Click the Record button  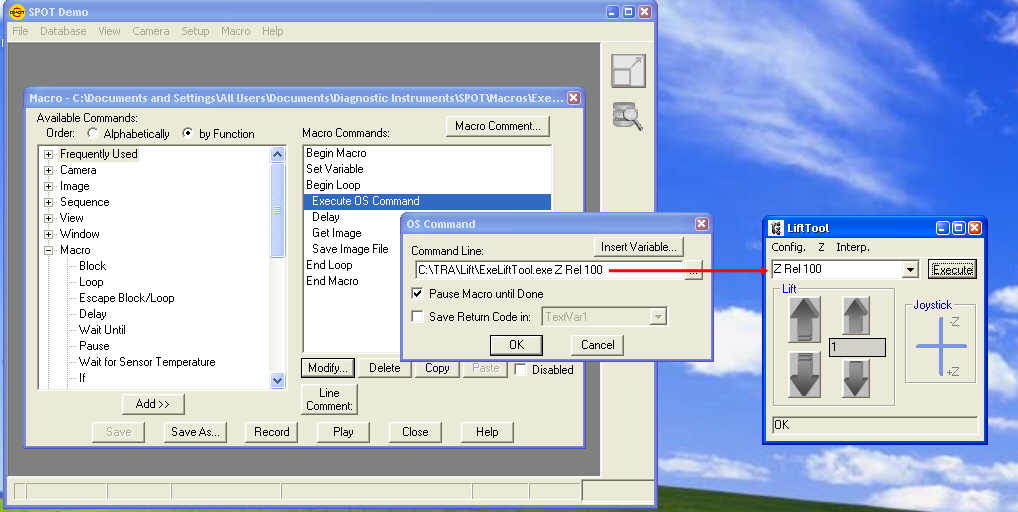271,432
